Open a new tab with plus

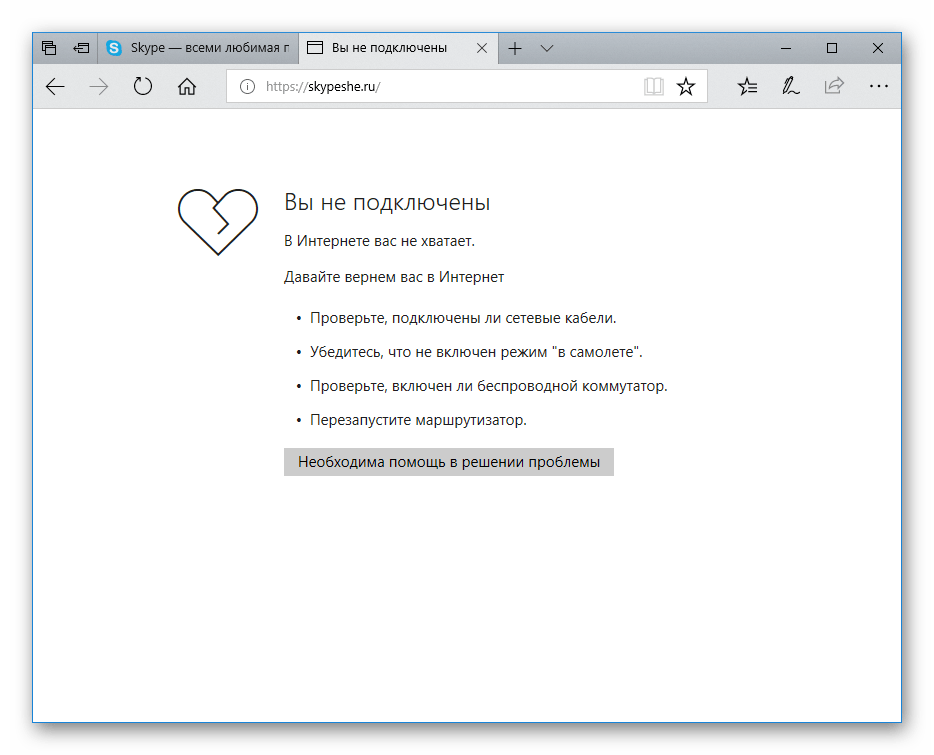point(515,48)
